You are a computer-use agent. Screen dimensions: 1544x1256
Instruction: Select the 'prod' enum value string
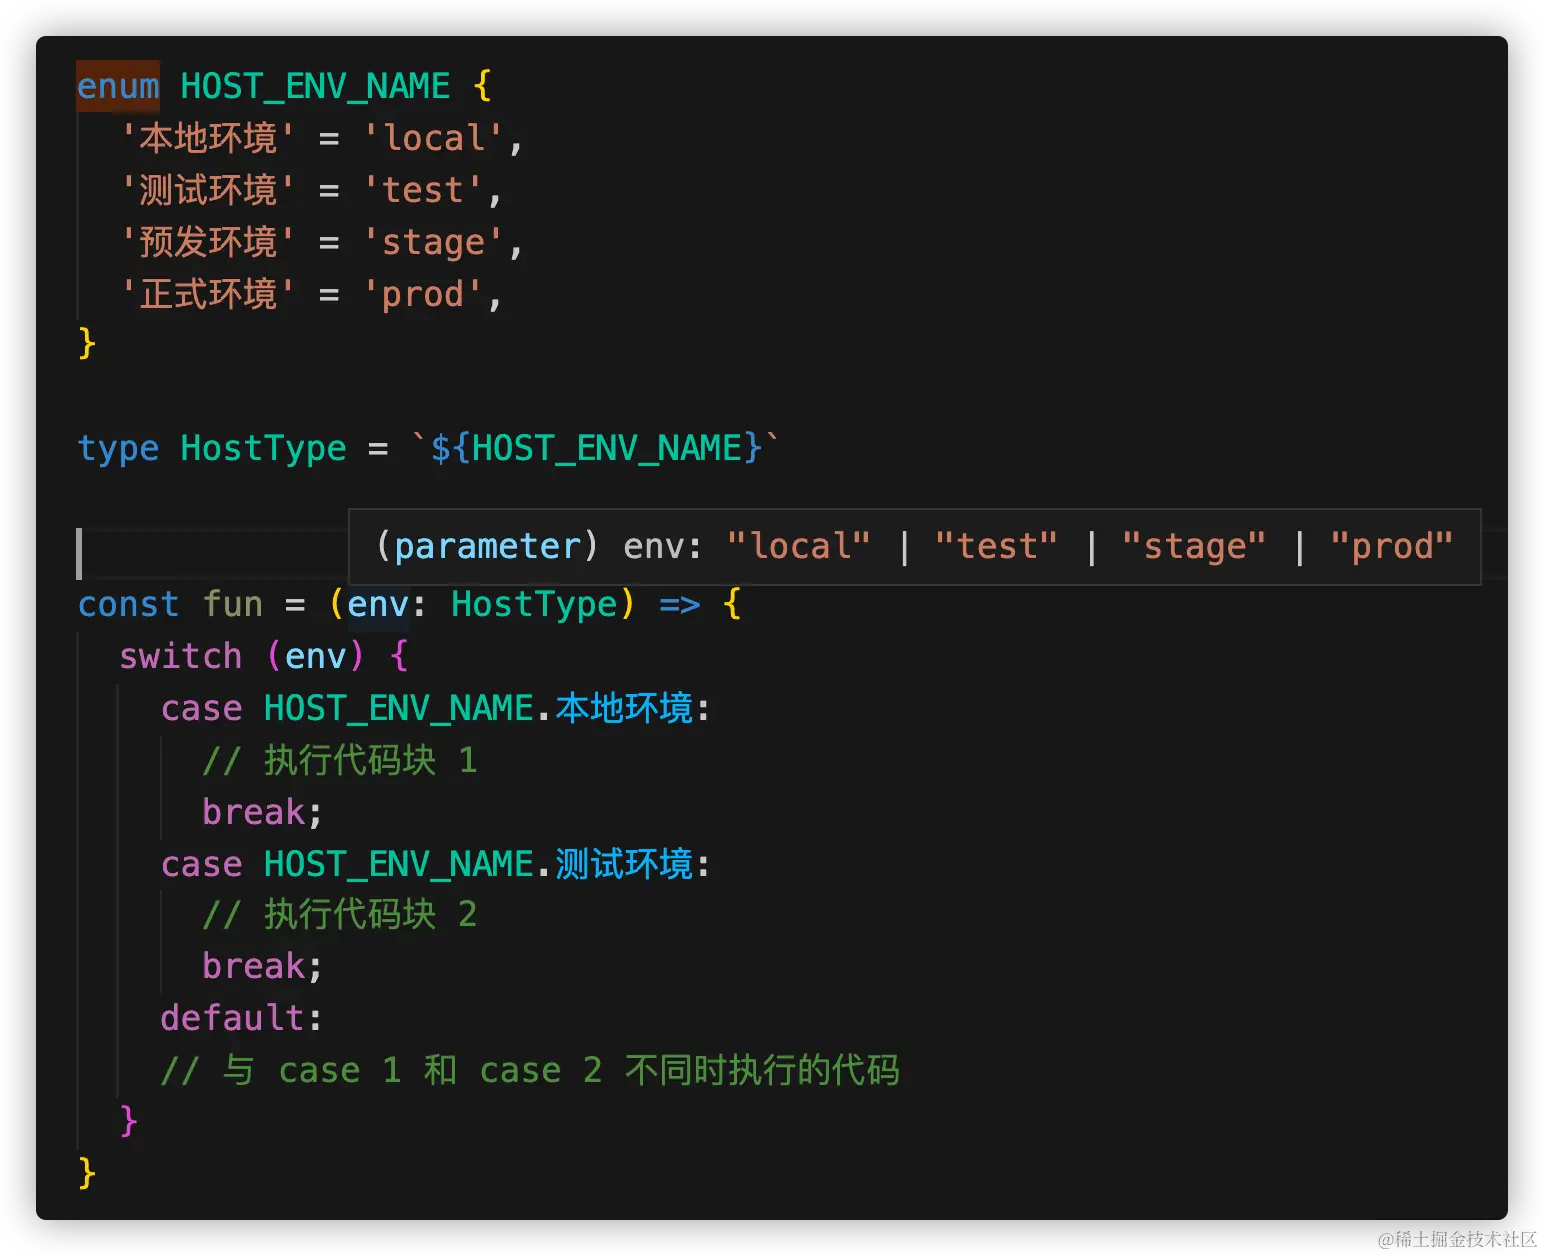(x=423, y=294)
